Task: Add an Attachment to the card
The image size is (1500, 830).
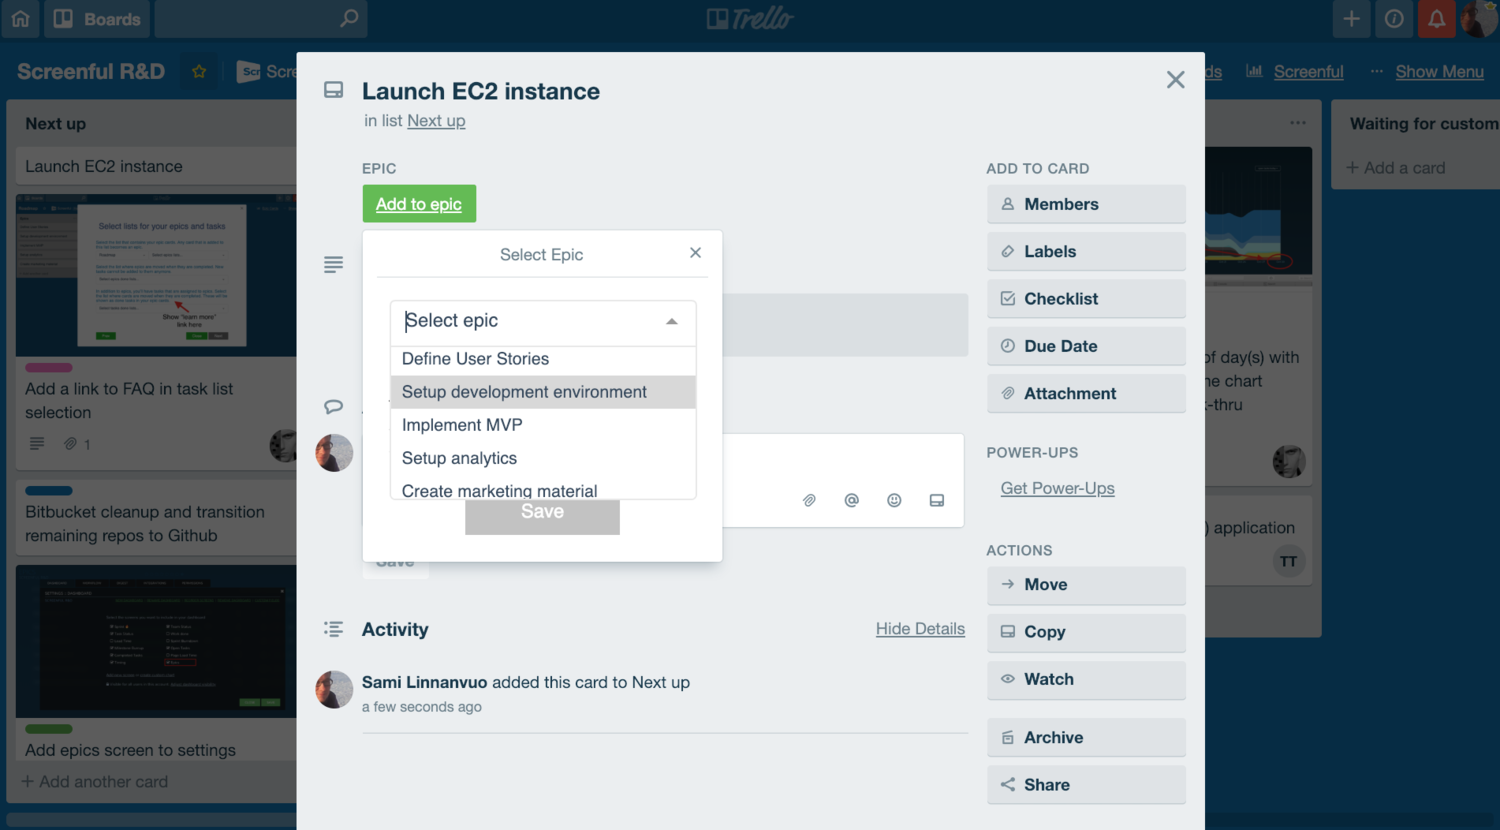Action: [1086, 394]
